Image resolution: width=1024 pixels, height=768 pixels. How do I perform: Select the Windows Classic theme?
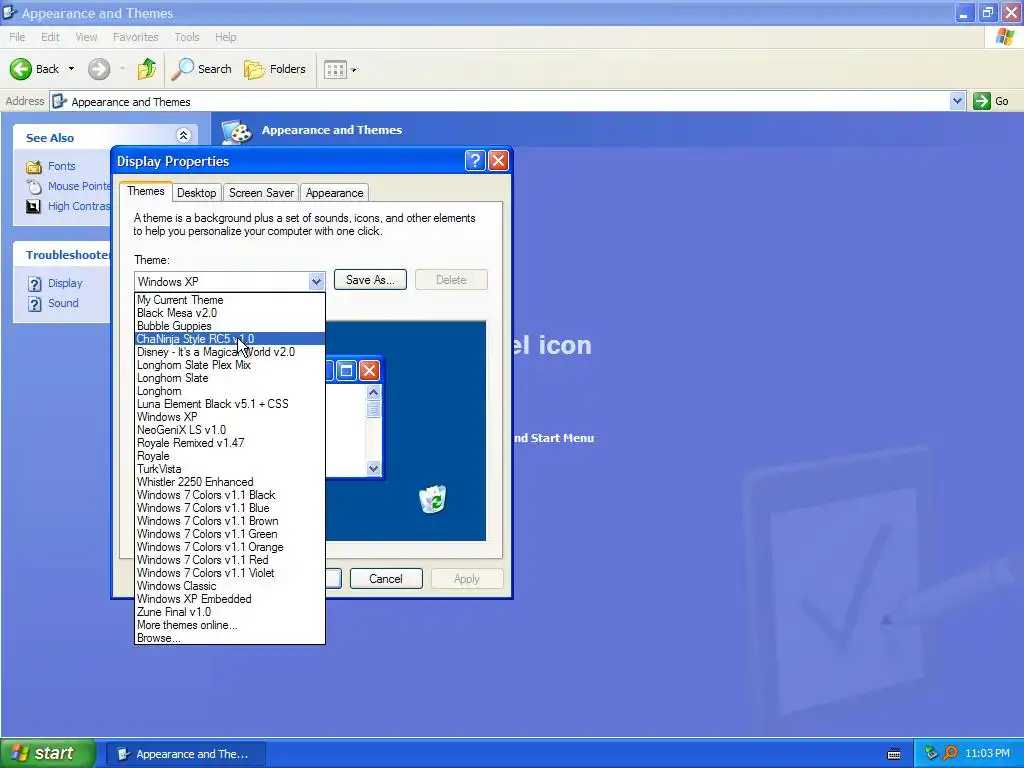(x=229, y=586)
